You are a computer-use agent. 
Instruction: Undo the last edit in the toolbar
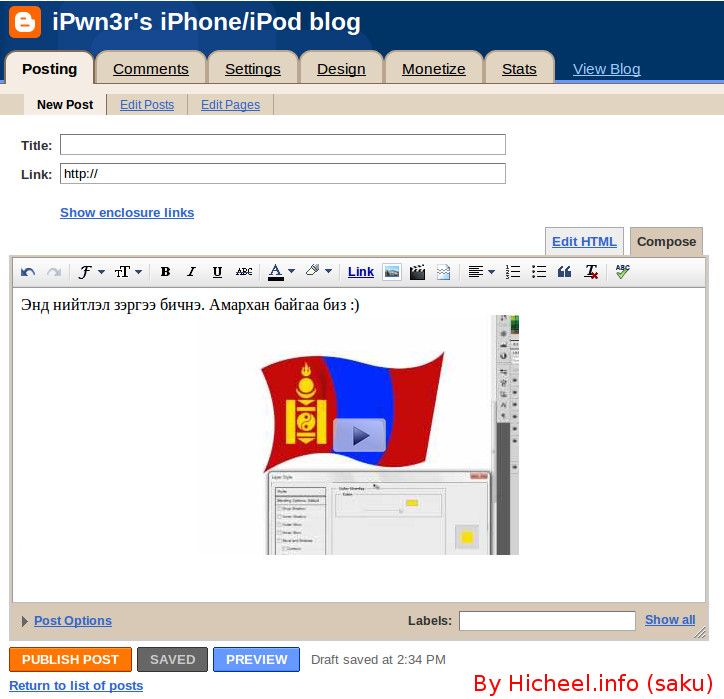tap(28, 272)
